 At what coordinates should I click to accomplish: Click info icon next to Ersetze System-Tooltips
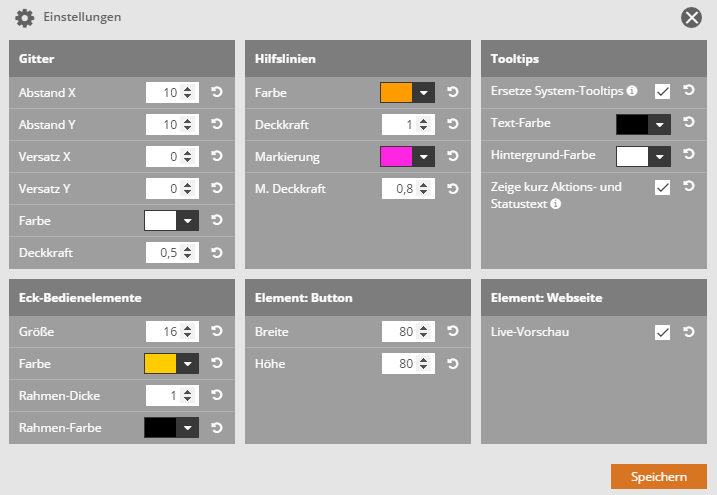tap(632, 91)
